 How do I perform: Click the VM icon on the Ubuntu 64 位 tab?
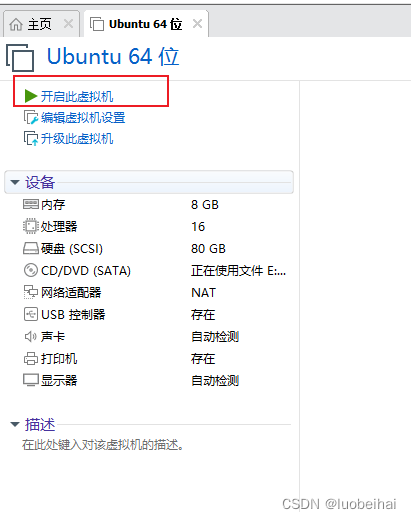point(97,24)
